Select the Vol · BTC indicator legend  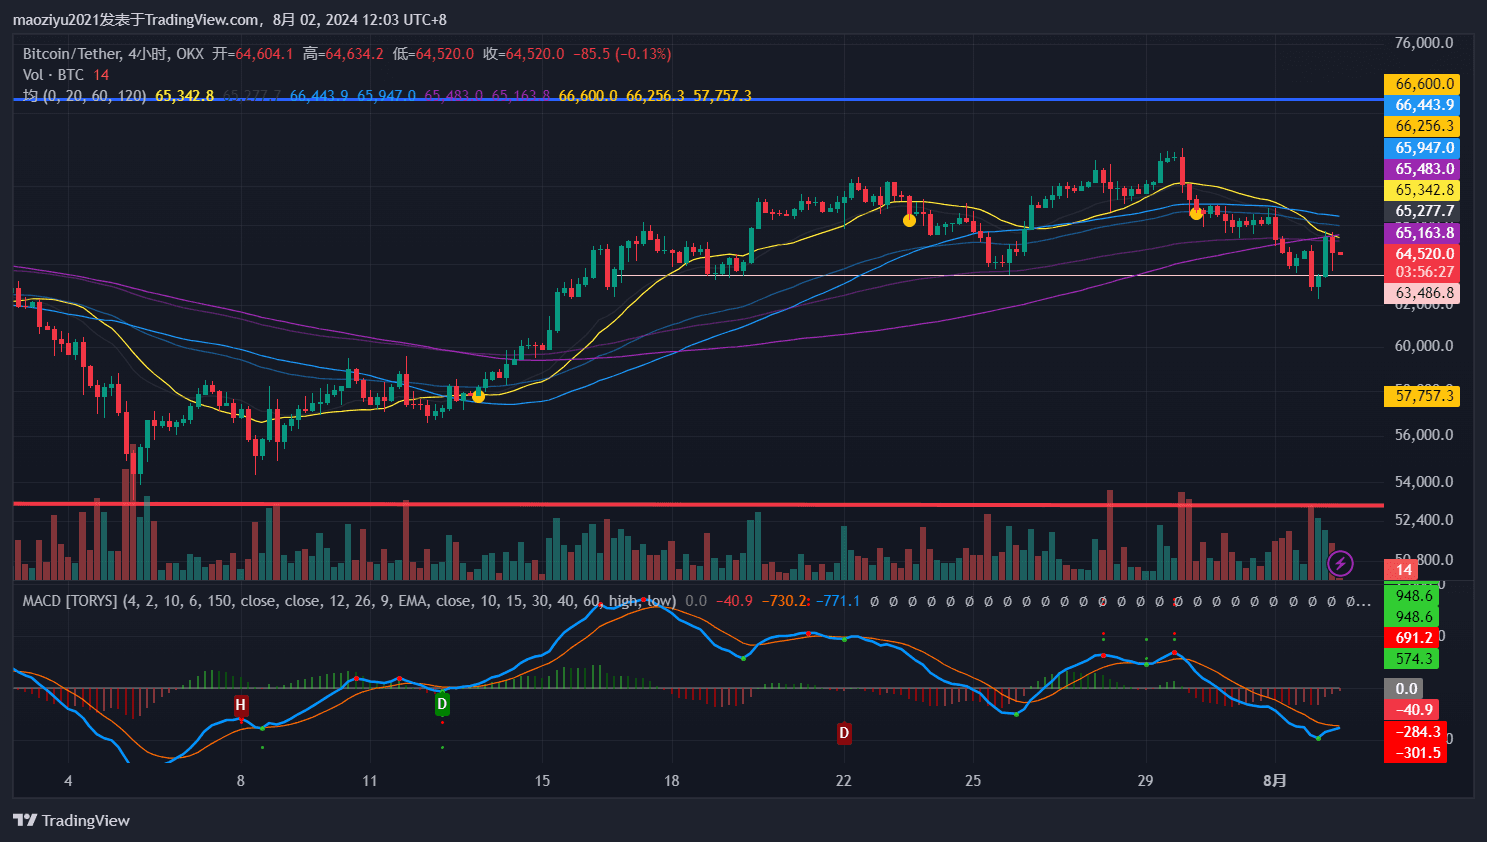click(x=53, y=75)
